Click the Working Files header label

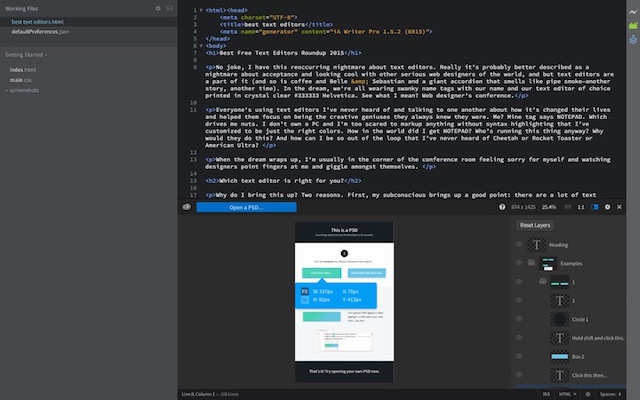(x=22, y=8)
